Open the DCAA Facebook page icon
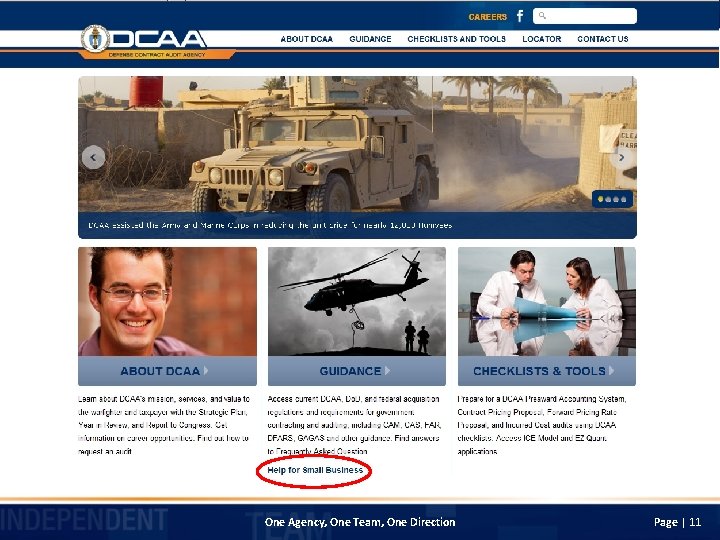 (520, 16)
